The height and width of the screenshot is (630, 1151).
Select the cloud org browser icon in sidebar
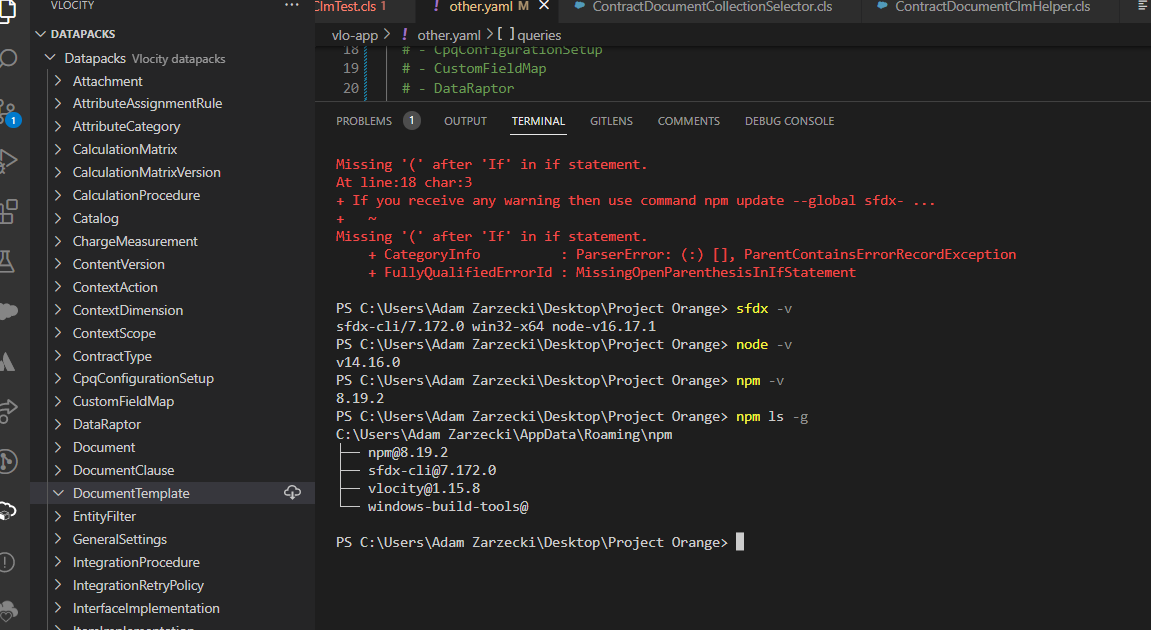10,310
